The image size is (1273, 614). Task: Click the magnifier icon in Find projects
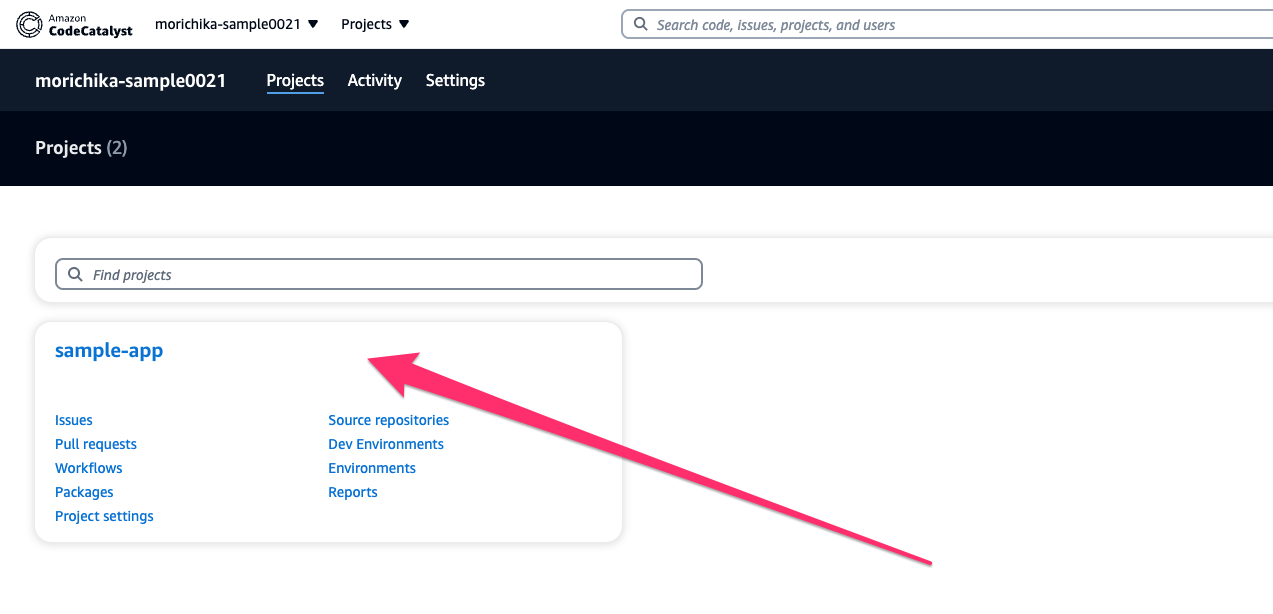(75, 274)
